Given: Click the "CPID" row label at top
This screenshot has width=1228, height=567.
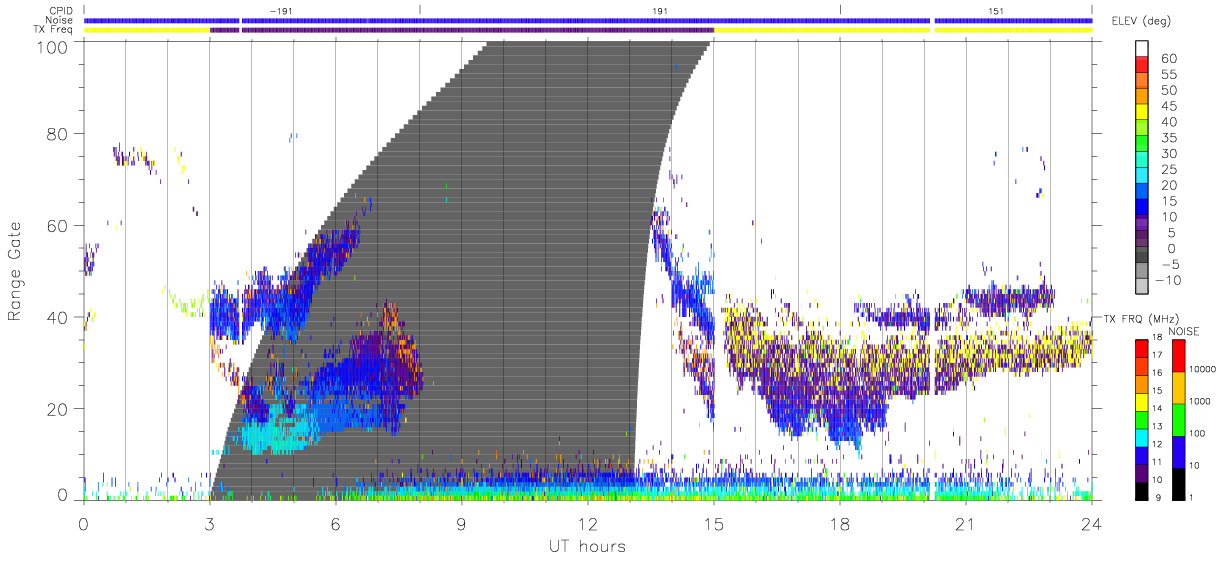Looking at the screenshot, I should pos(62,10).
